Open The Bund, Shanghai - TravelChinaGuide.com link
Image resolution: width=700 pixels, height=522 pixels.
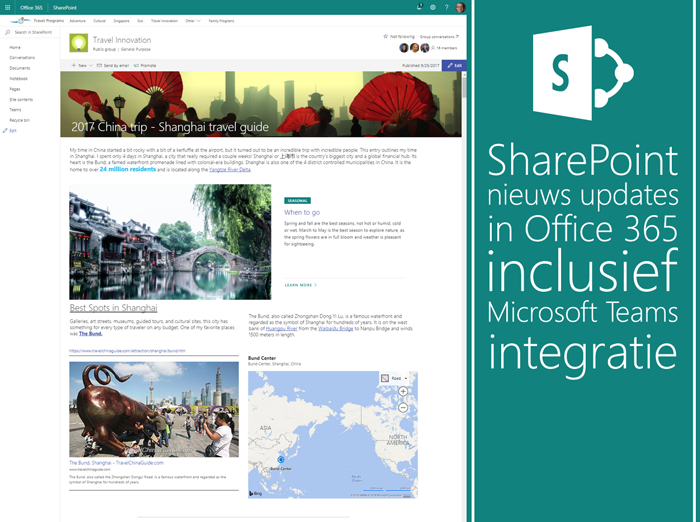[116, 463]
